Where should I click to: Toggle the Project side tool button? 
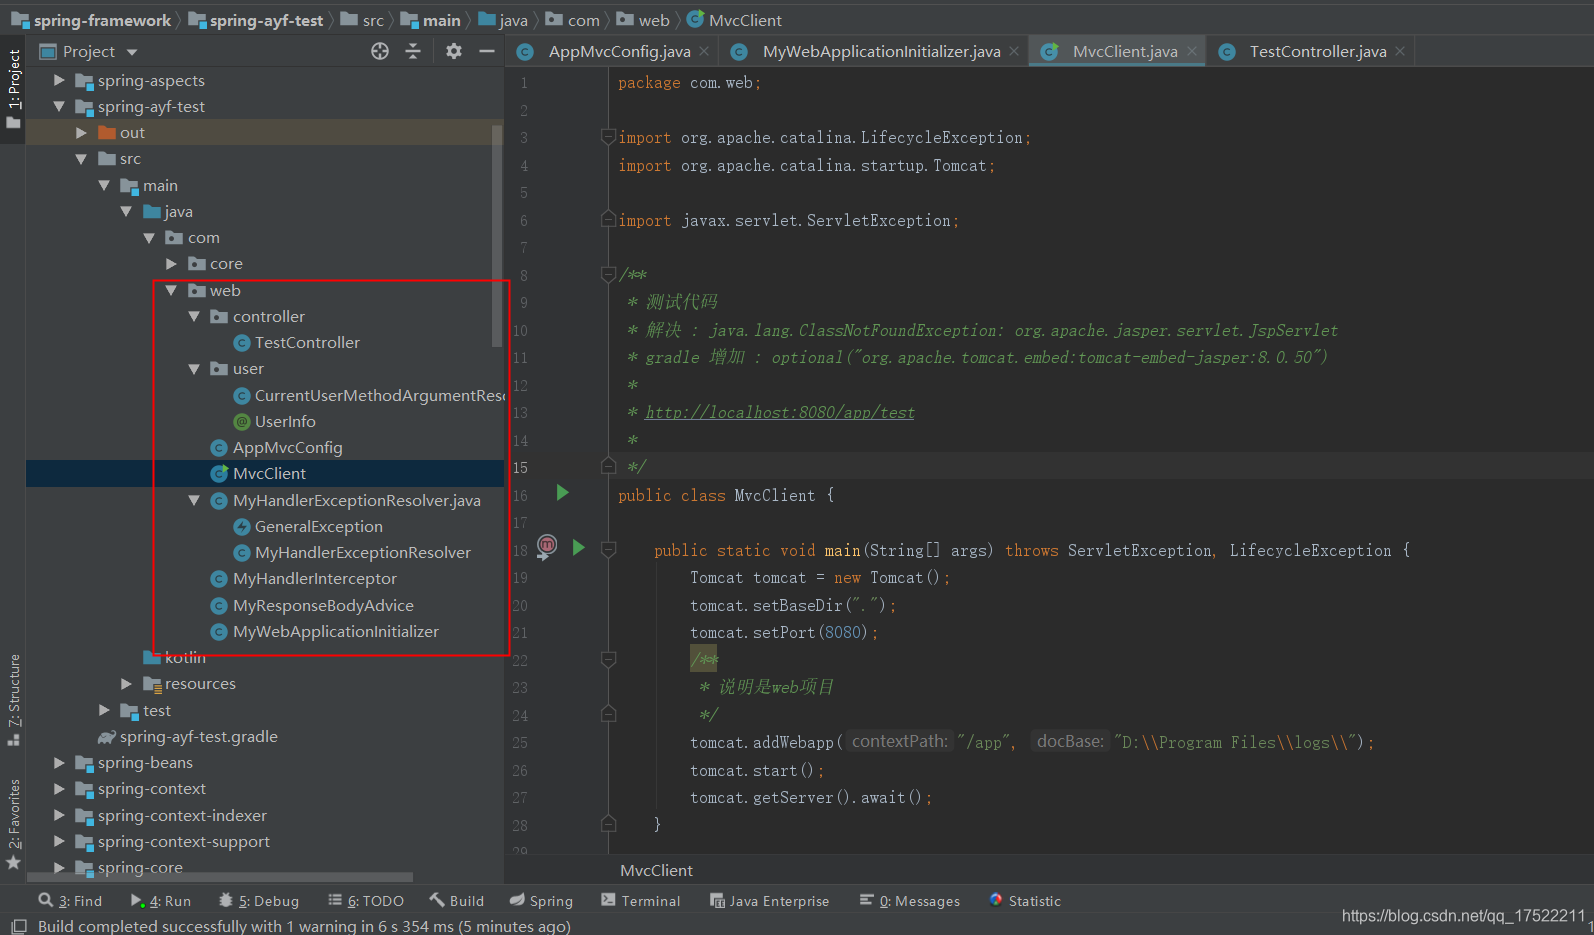[13, 88]
